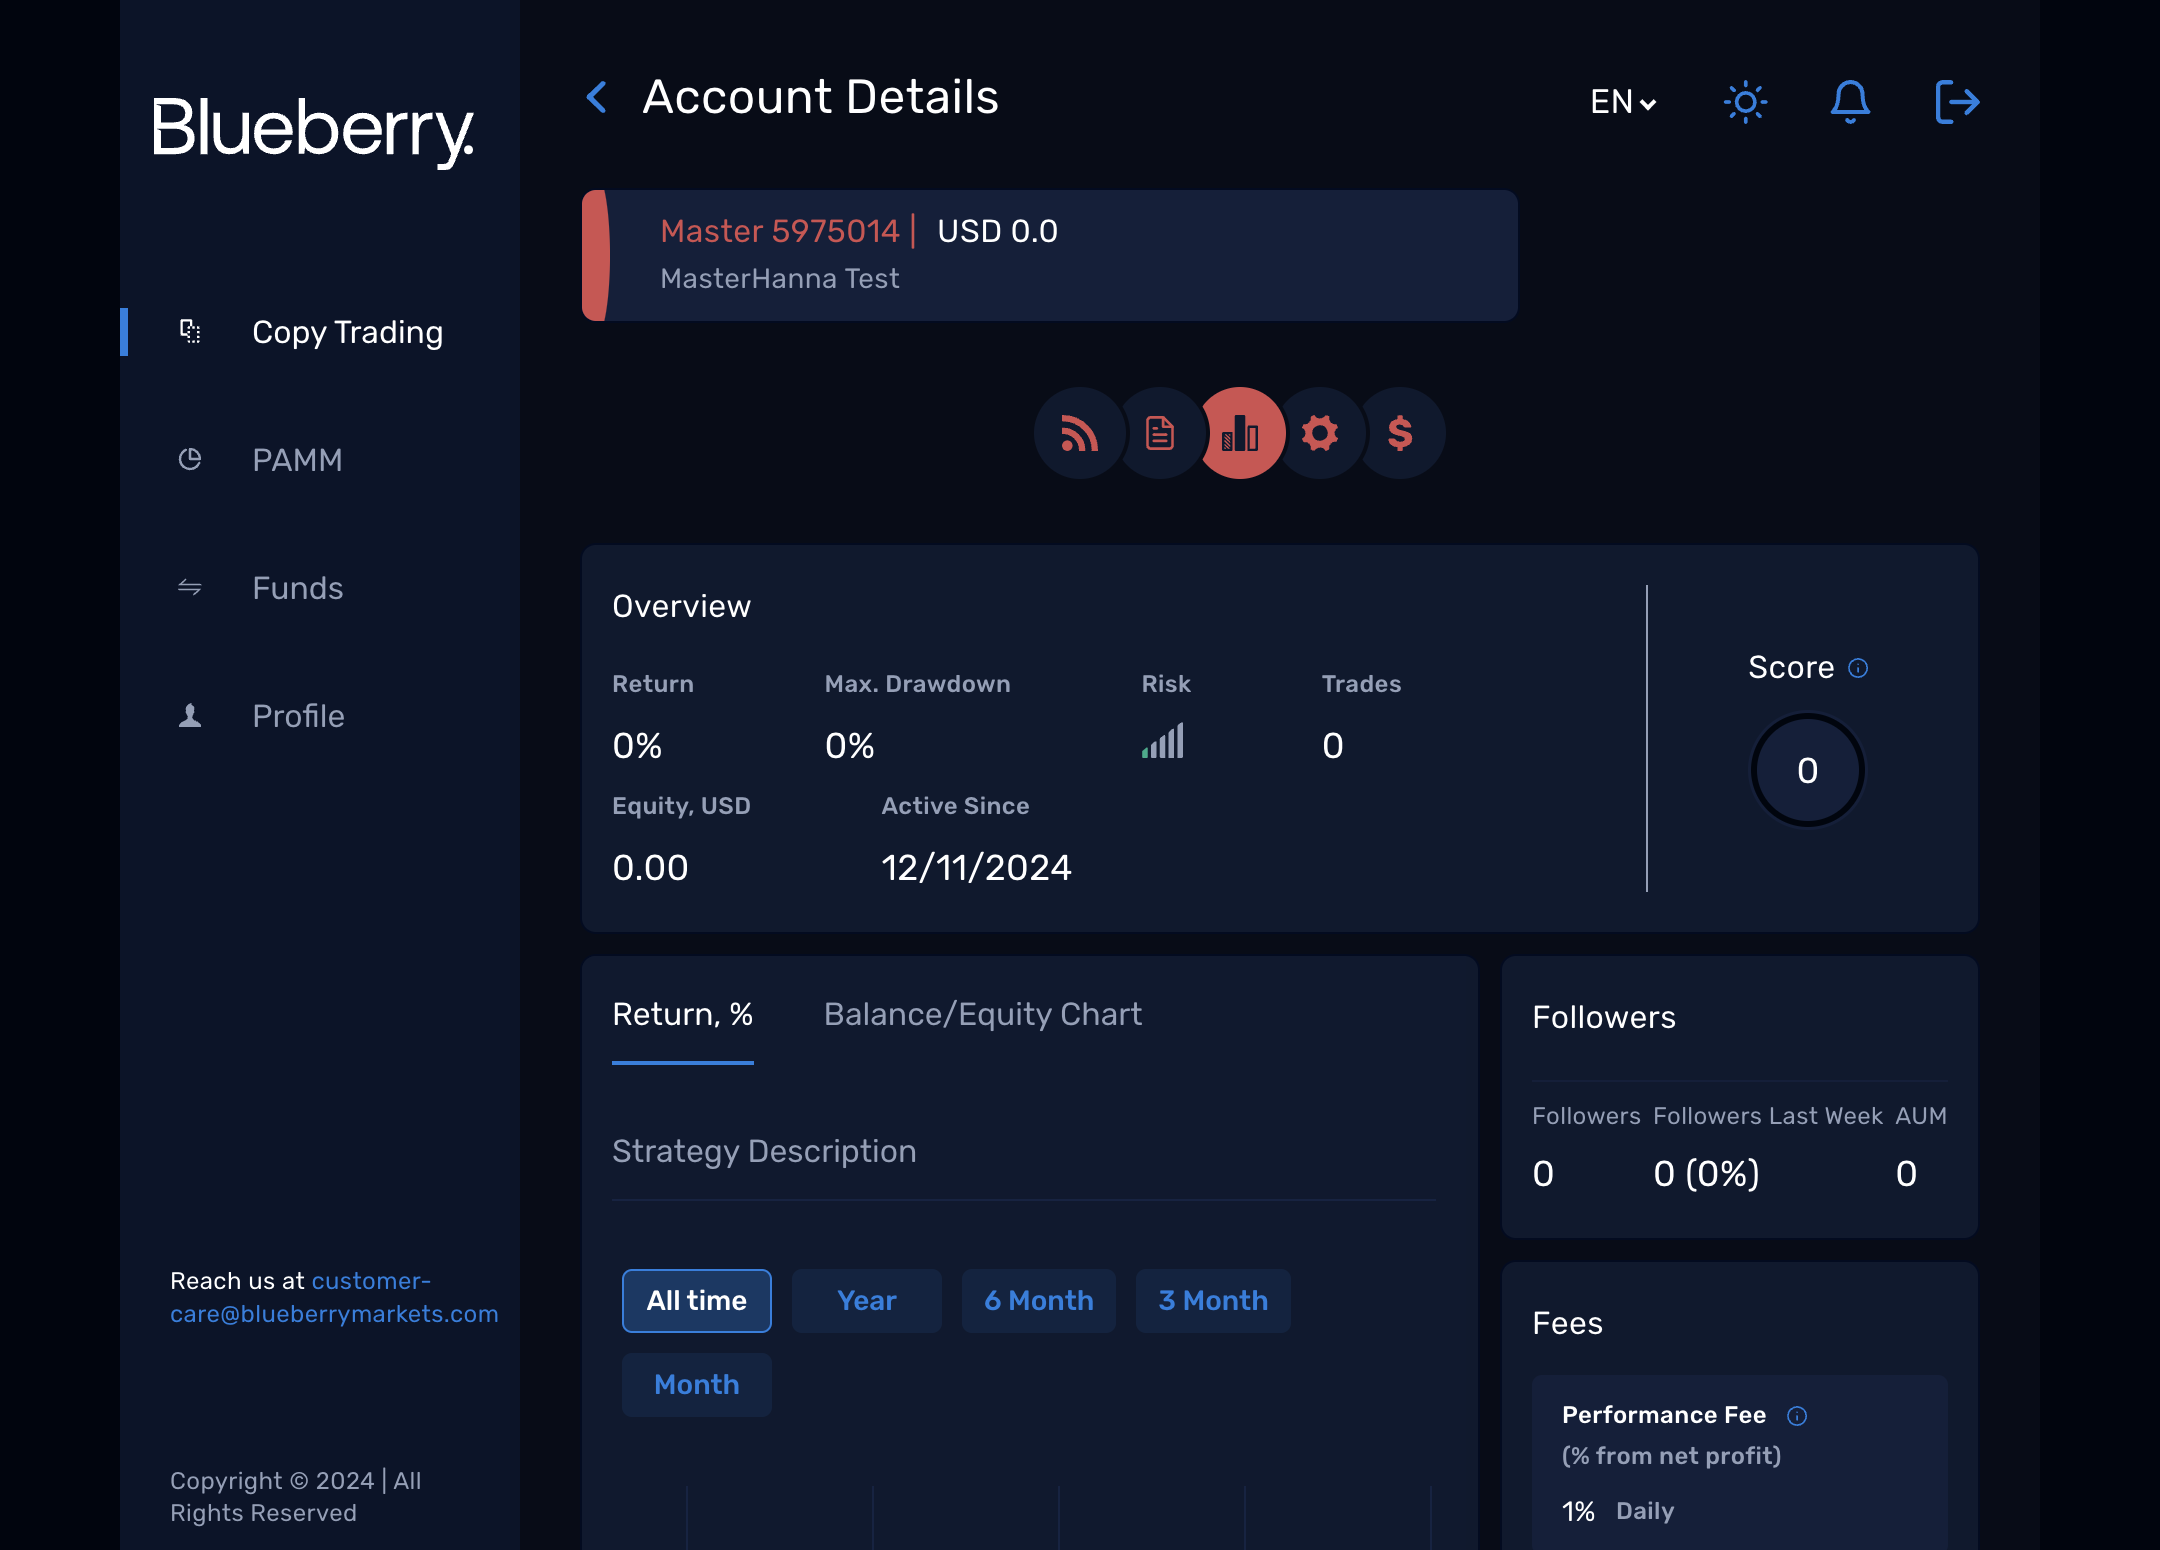This screenshot has height=1550, width=2160.
Task: Click the Master 5975014 account card
Action: pyautogui.click(x=1050, y=256)
